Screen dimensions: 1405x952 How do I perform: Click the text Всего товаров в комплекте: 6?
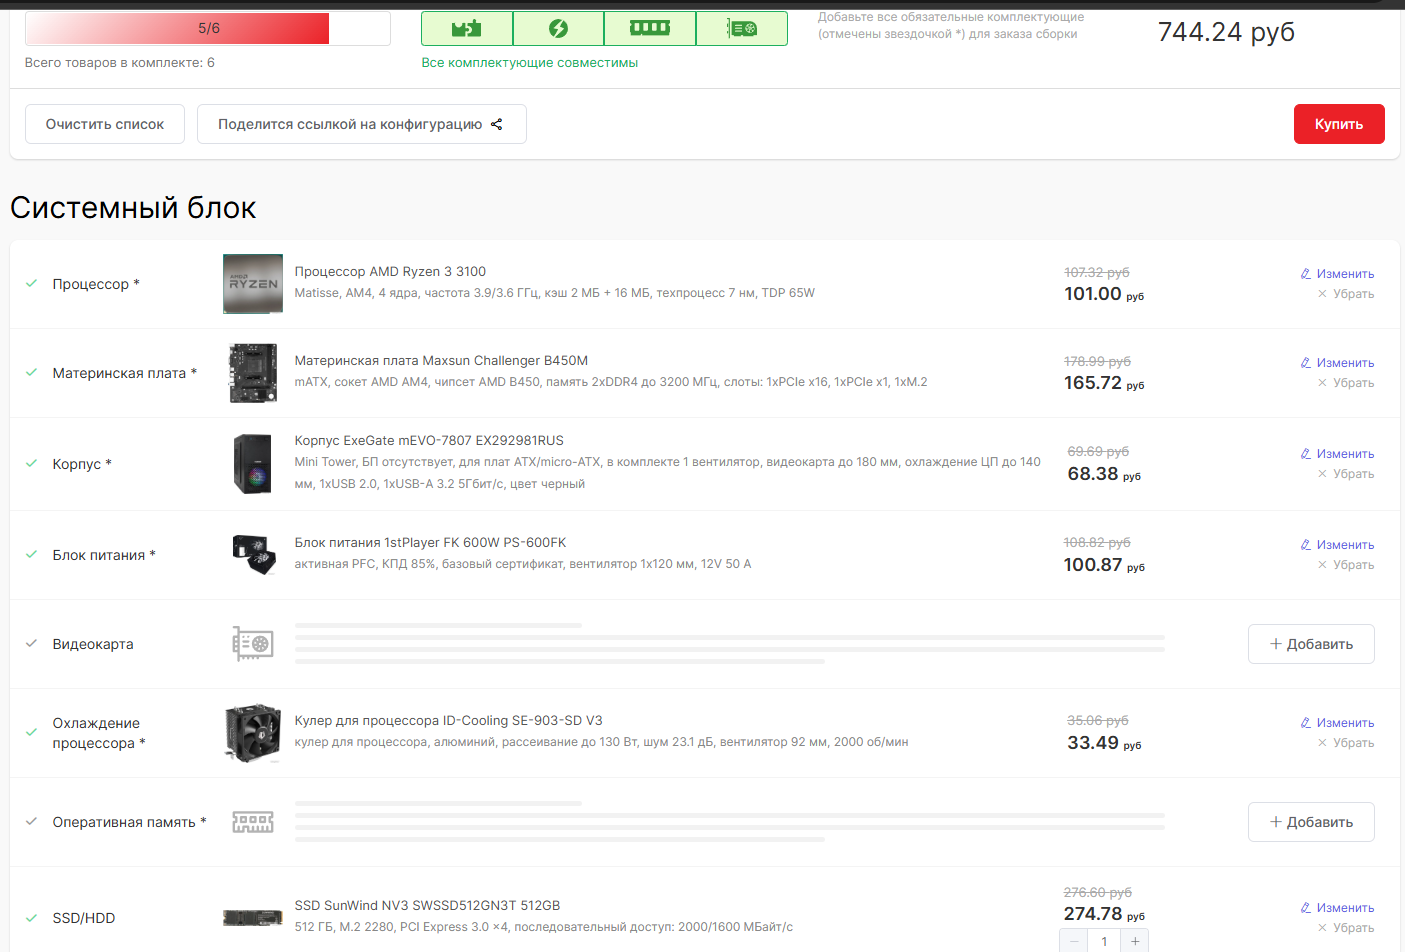[120, 63]
